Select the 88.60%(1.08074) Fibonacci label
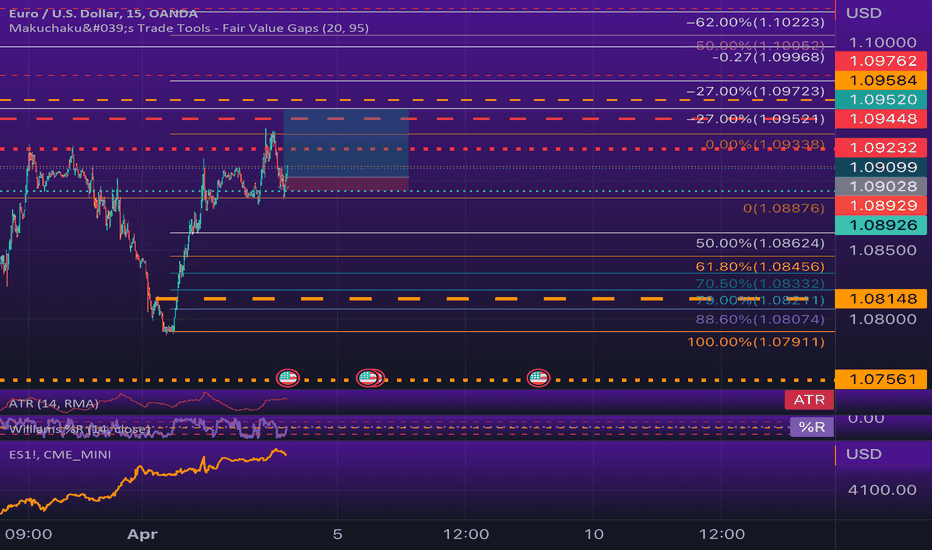932x550 pixels. (x=760, y=319)
